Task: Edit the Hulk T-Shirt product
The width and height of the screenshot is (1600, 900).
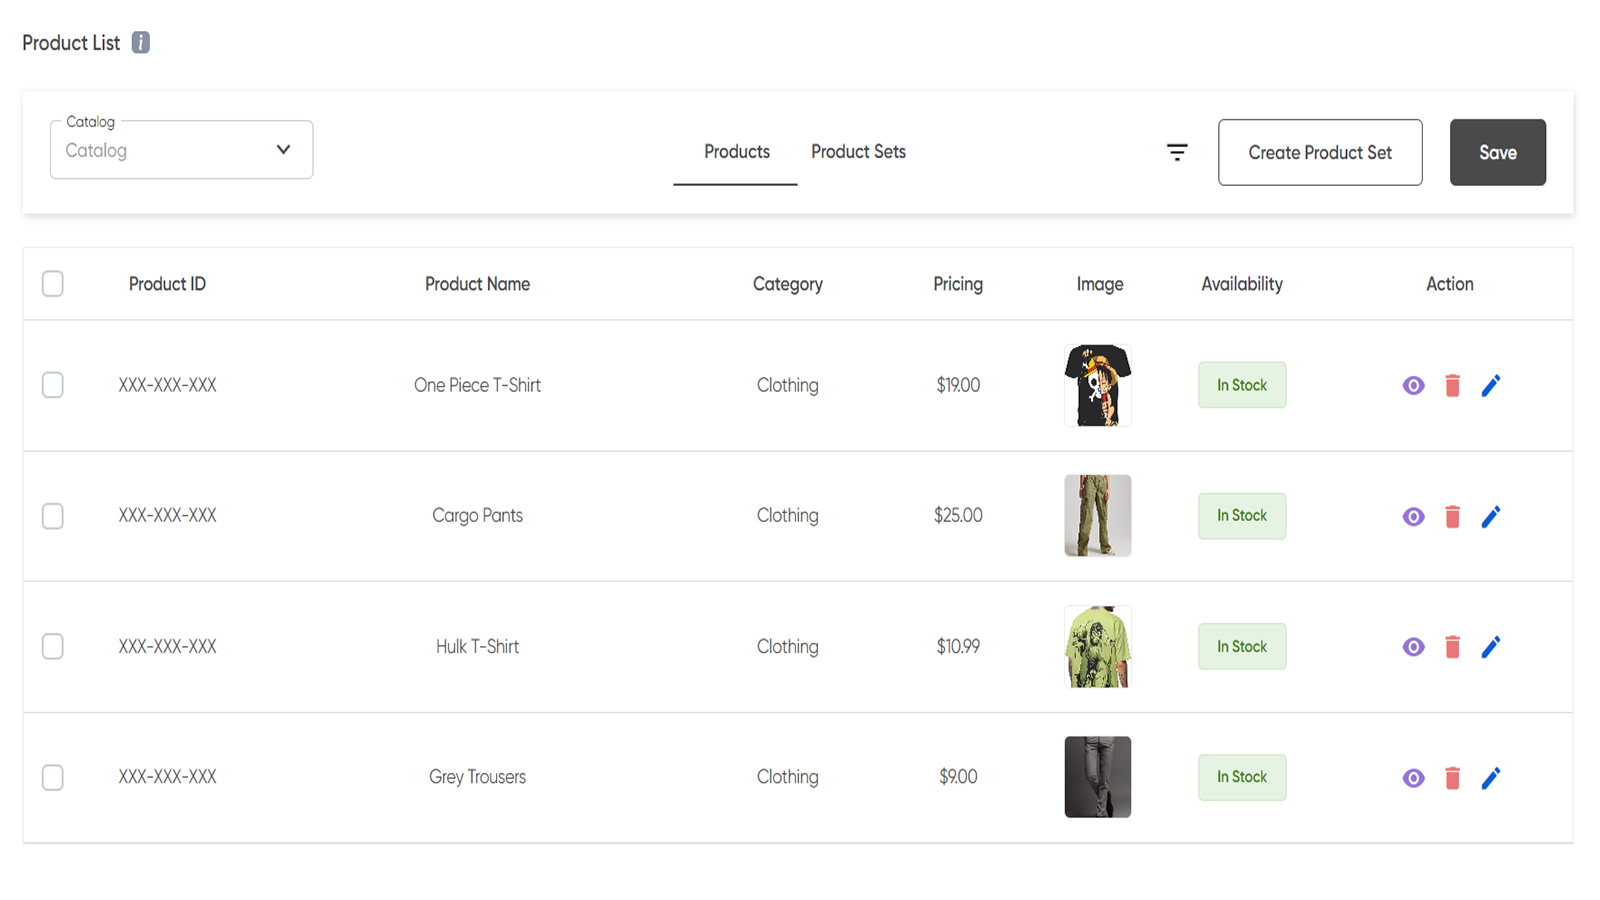Action: coord(1491,647)
